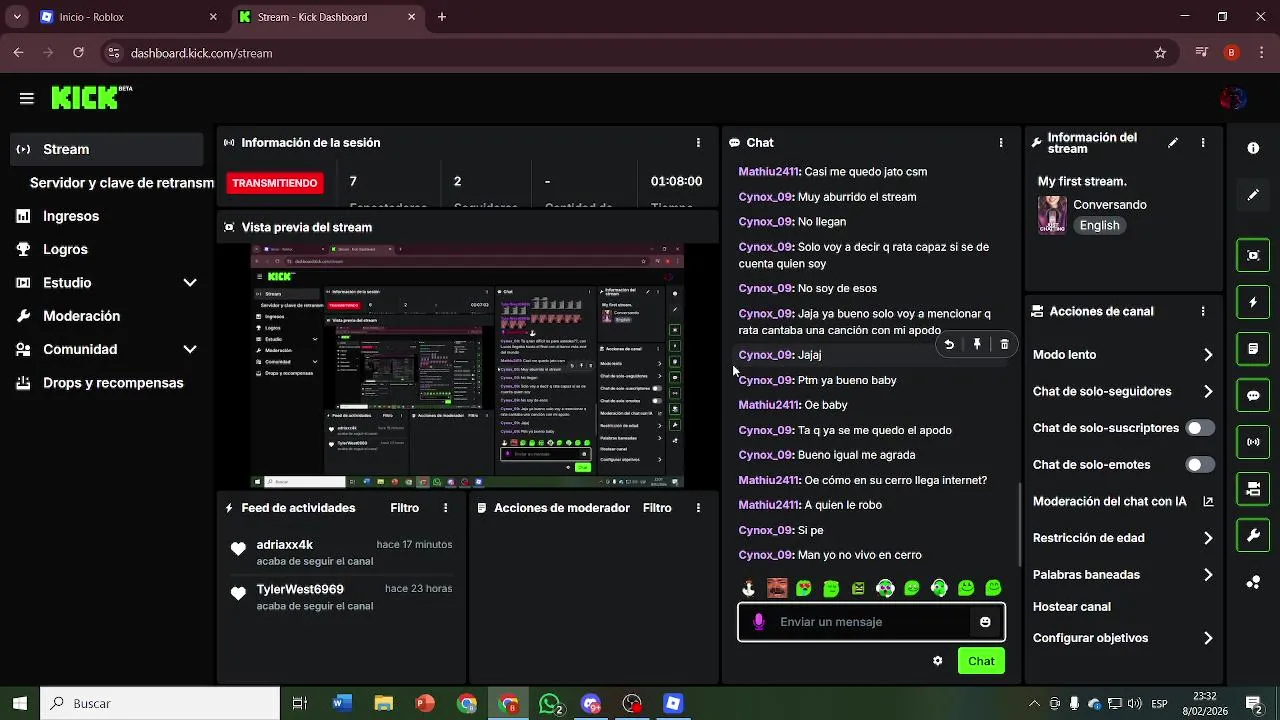The width and height of the screenshot is (1280, 720).
Task: Toggle the moderator actions note icon in the right toolbar
Action: 1253,349
